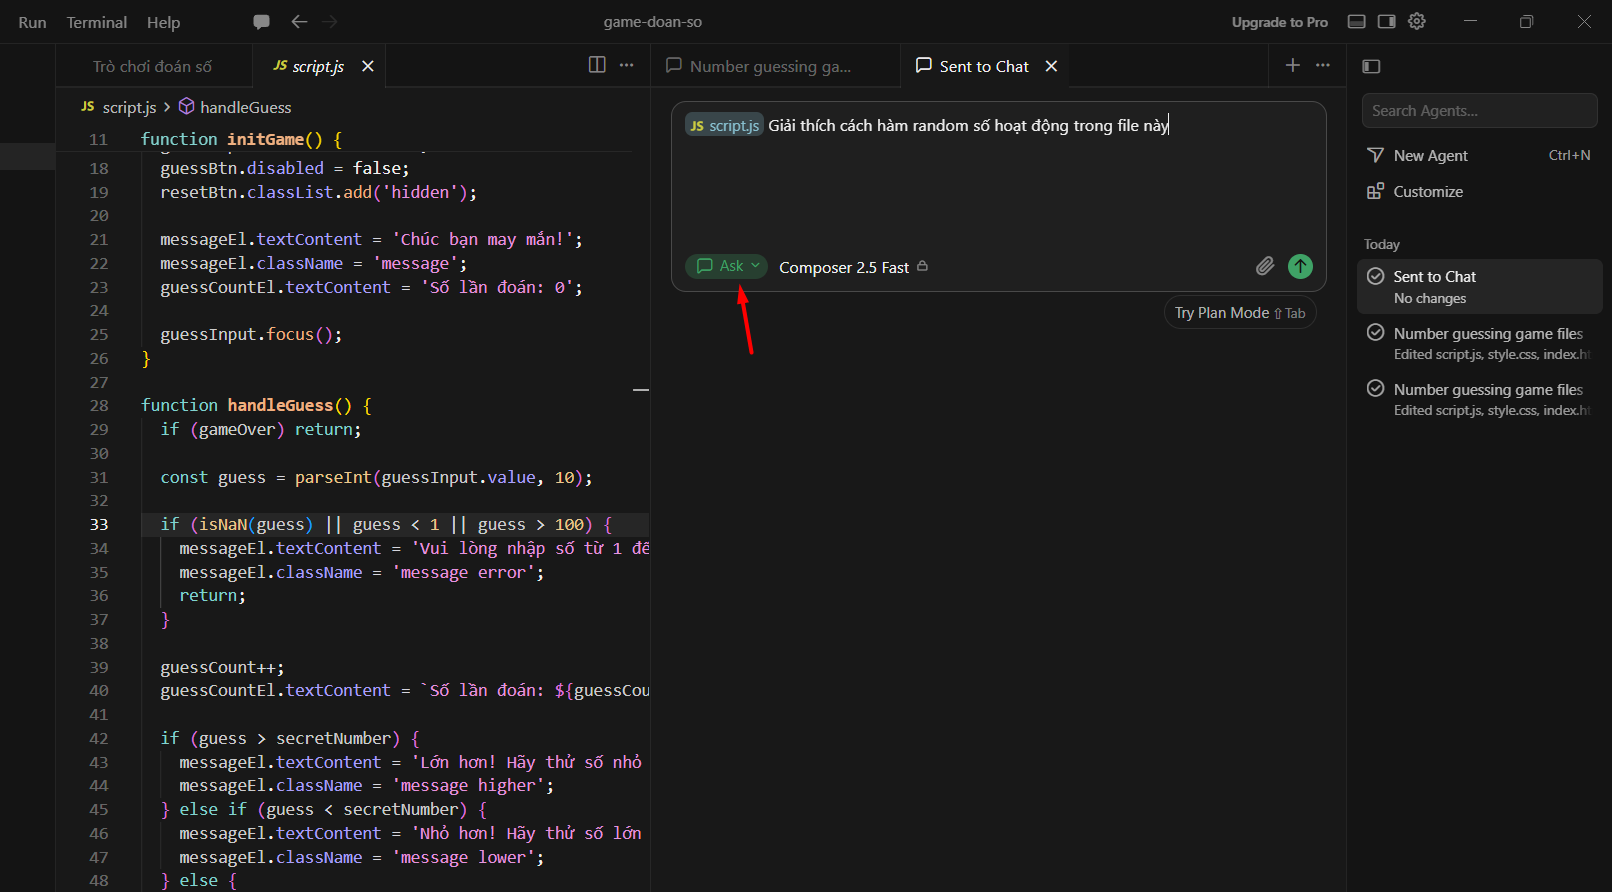Click the resetBtn.classList.add line
The height and width of the screenshot is (892, 1612).
[319, 192]
